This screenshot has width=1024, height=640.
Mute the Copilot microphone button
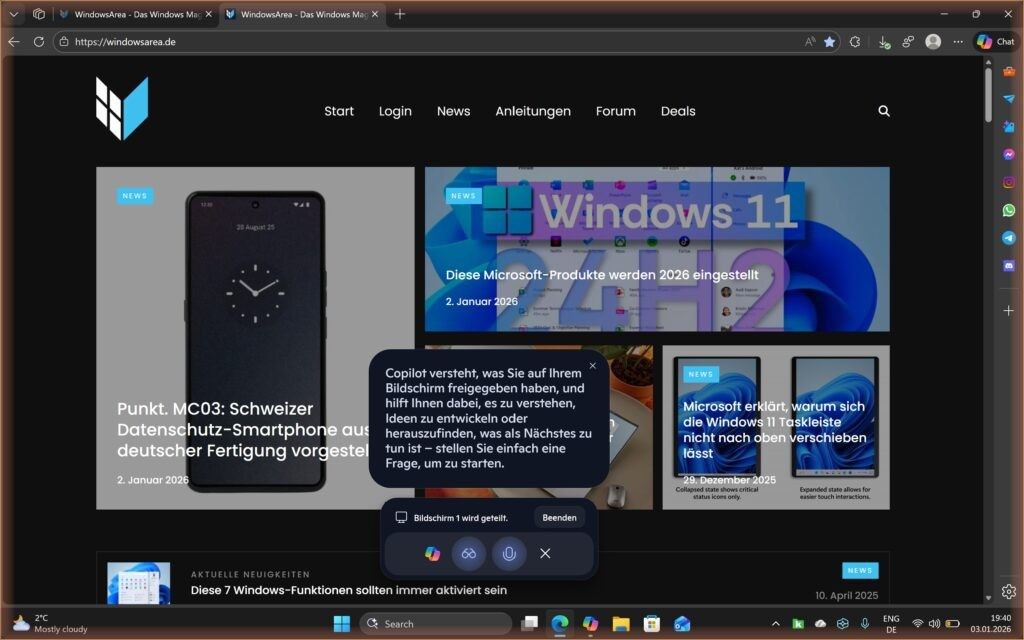point(509,553)
